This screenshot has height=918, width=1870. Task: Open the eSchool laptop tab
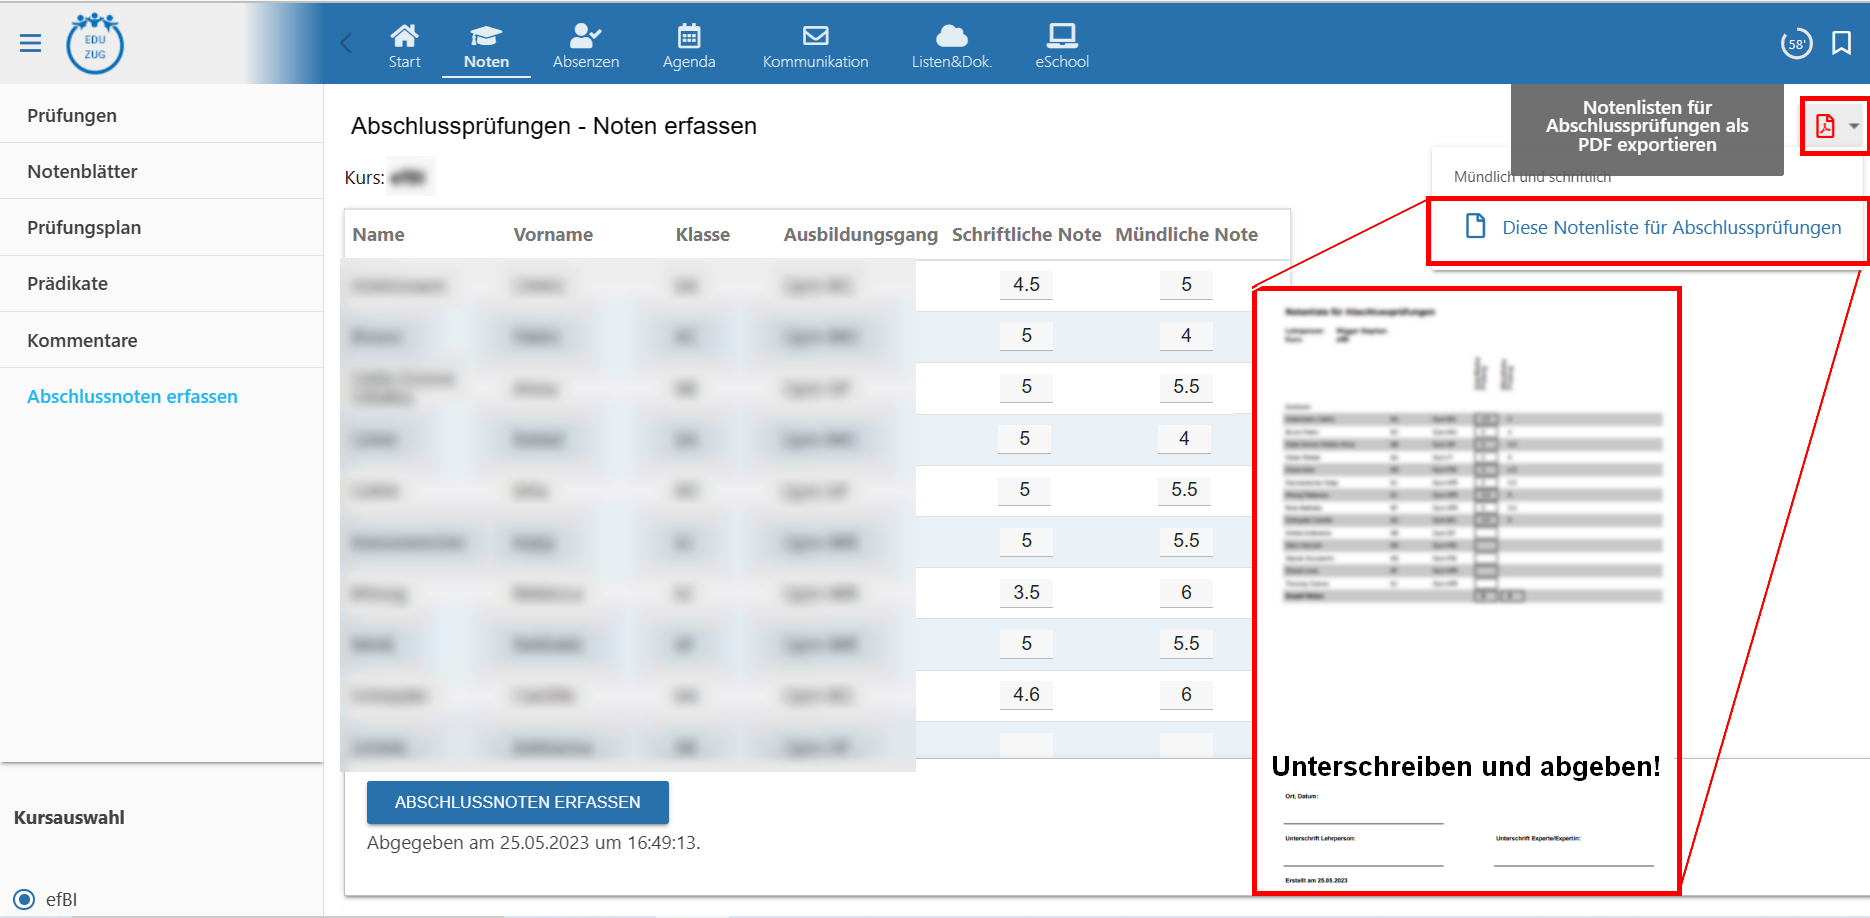coord(1062,46)
